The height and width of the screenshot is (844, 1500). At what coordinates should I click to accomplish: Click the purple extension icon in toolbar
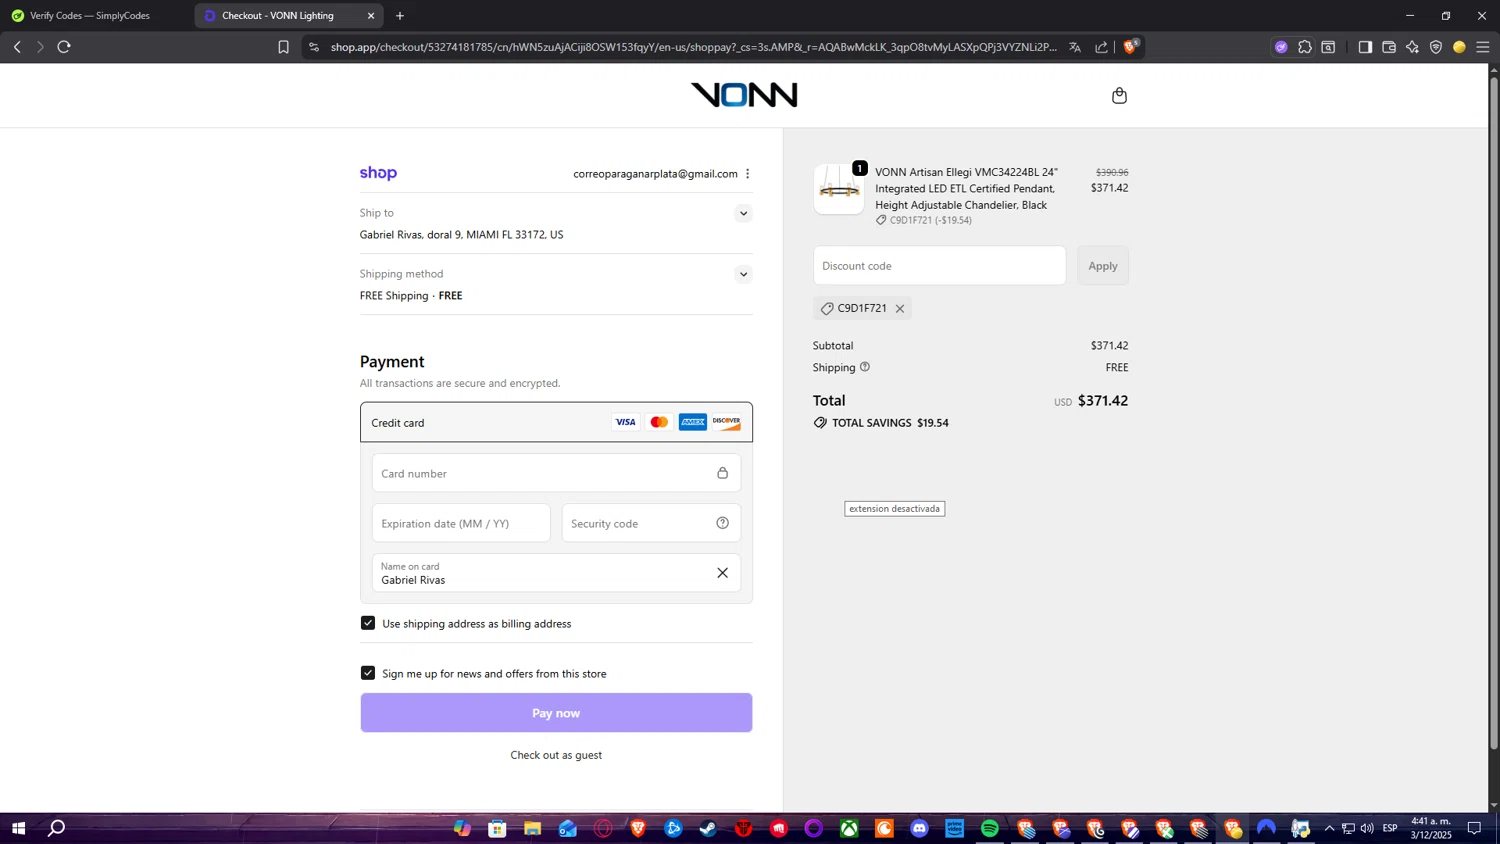tap(1281, 47)
